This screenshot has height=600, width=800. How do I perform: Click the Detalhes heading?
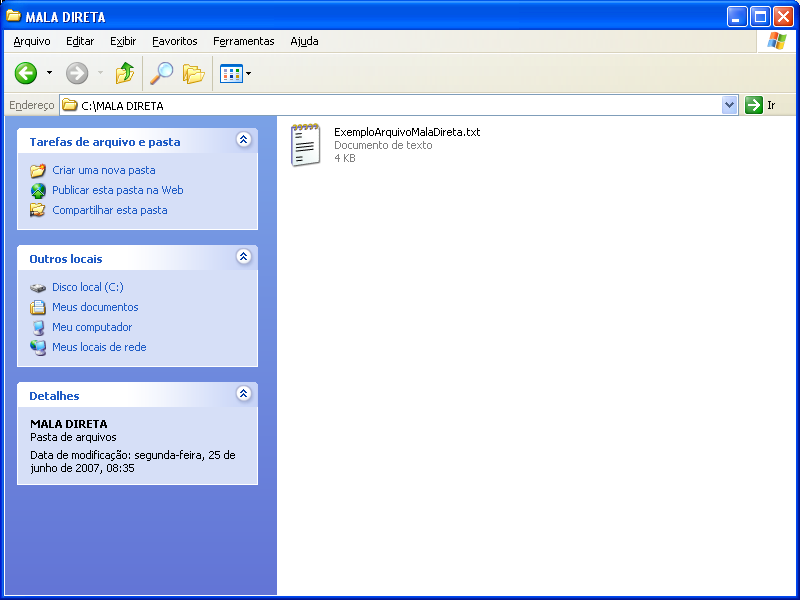[x=54, y=396]
